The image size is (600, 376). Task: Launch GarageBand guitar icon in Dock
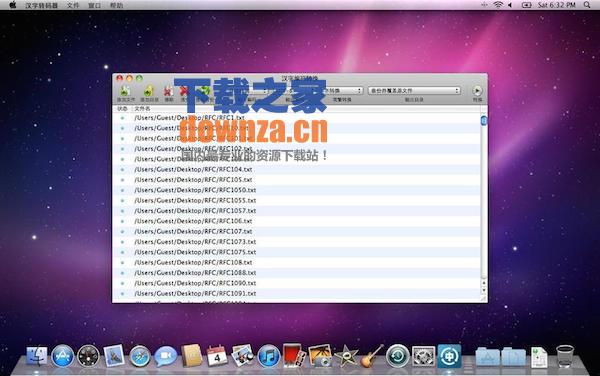372,356
